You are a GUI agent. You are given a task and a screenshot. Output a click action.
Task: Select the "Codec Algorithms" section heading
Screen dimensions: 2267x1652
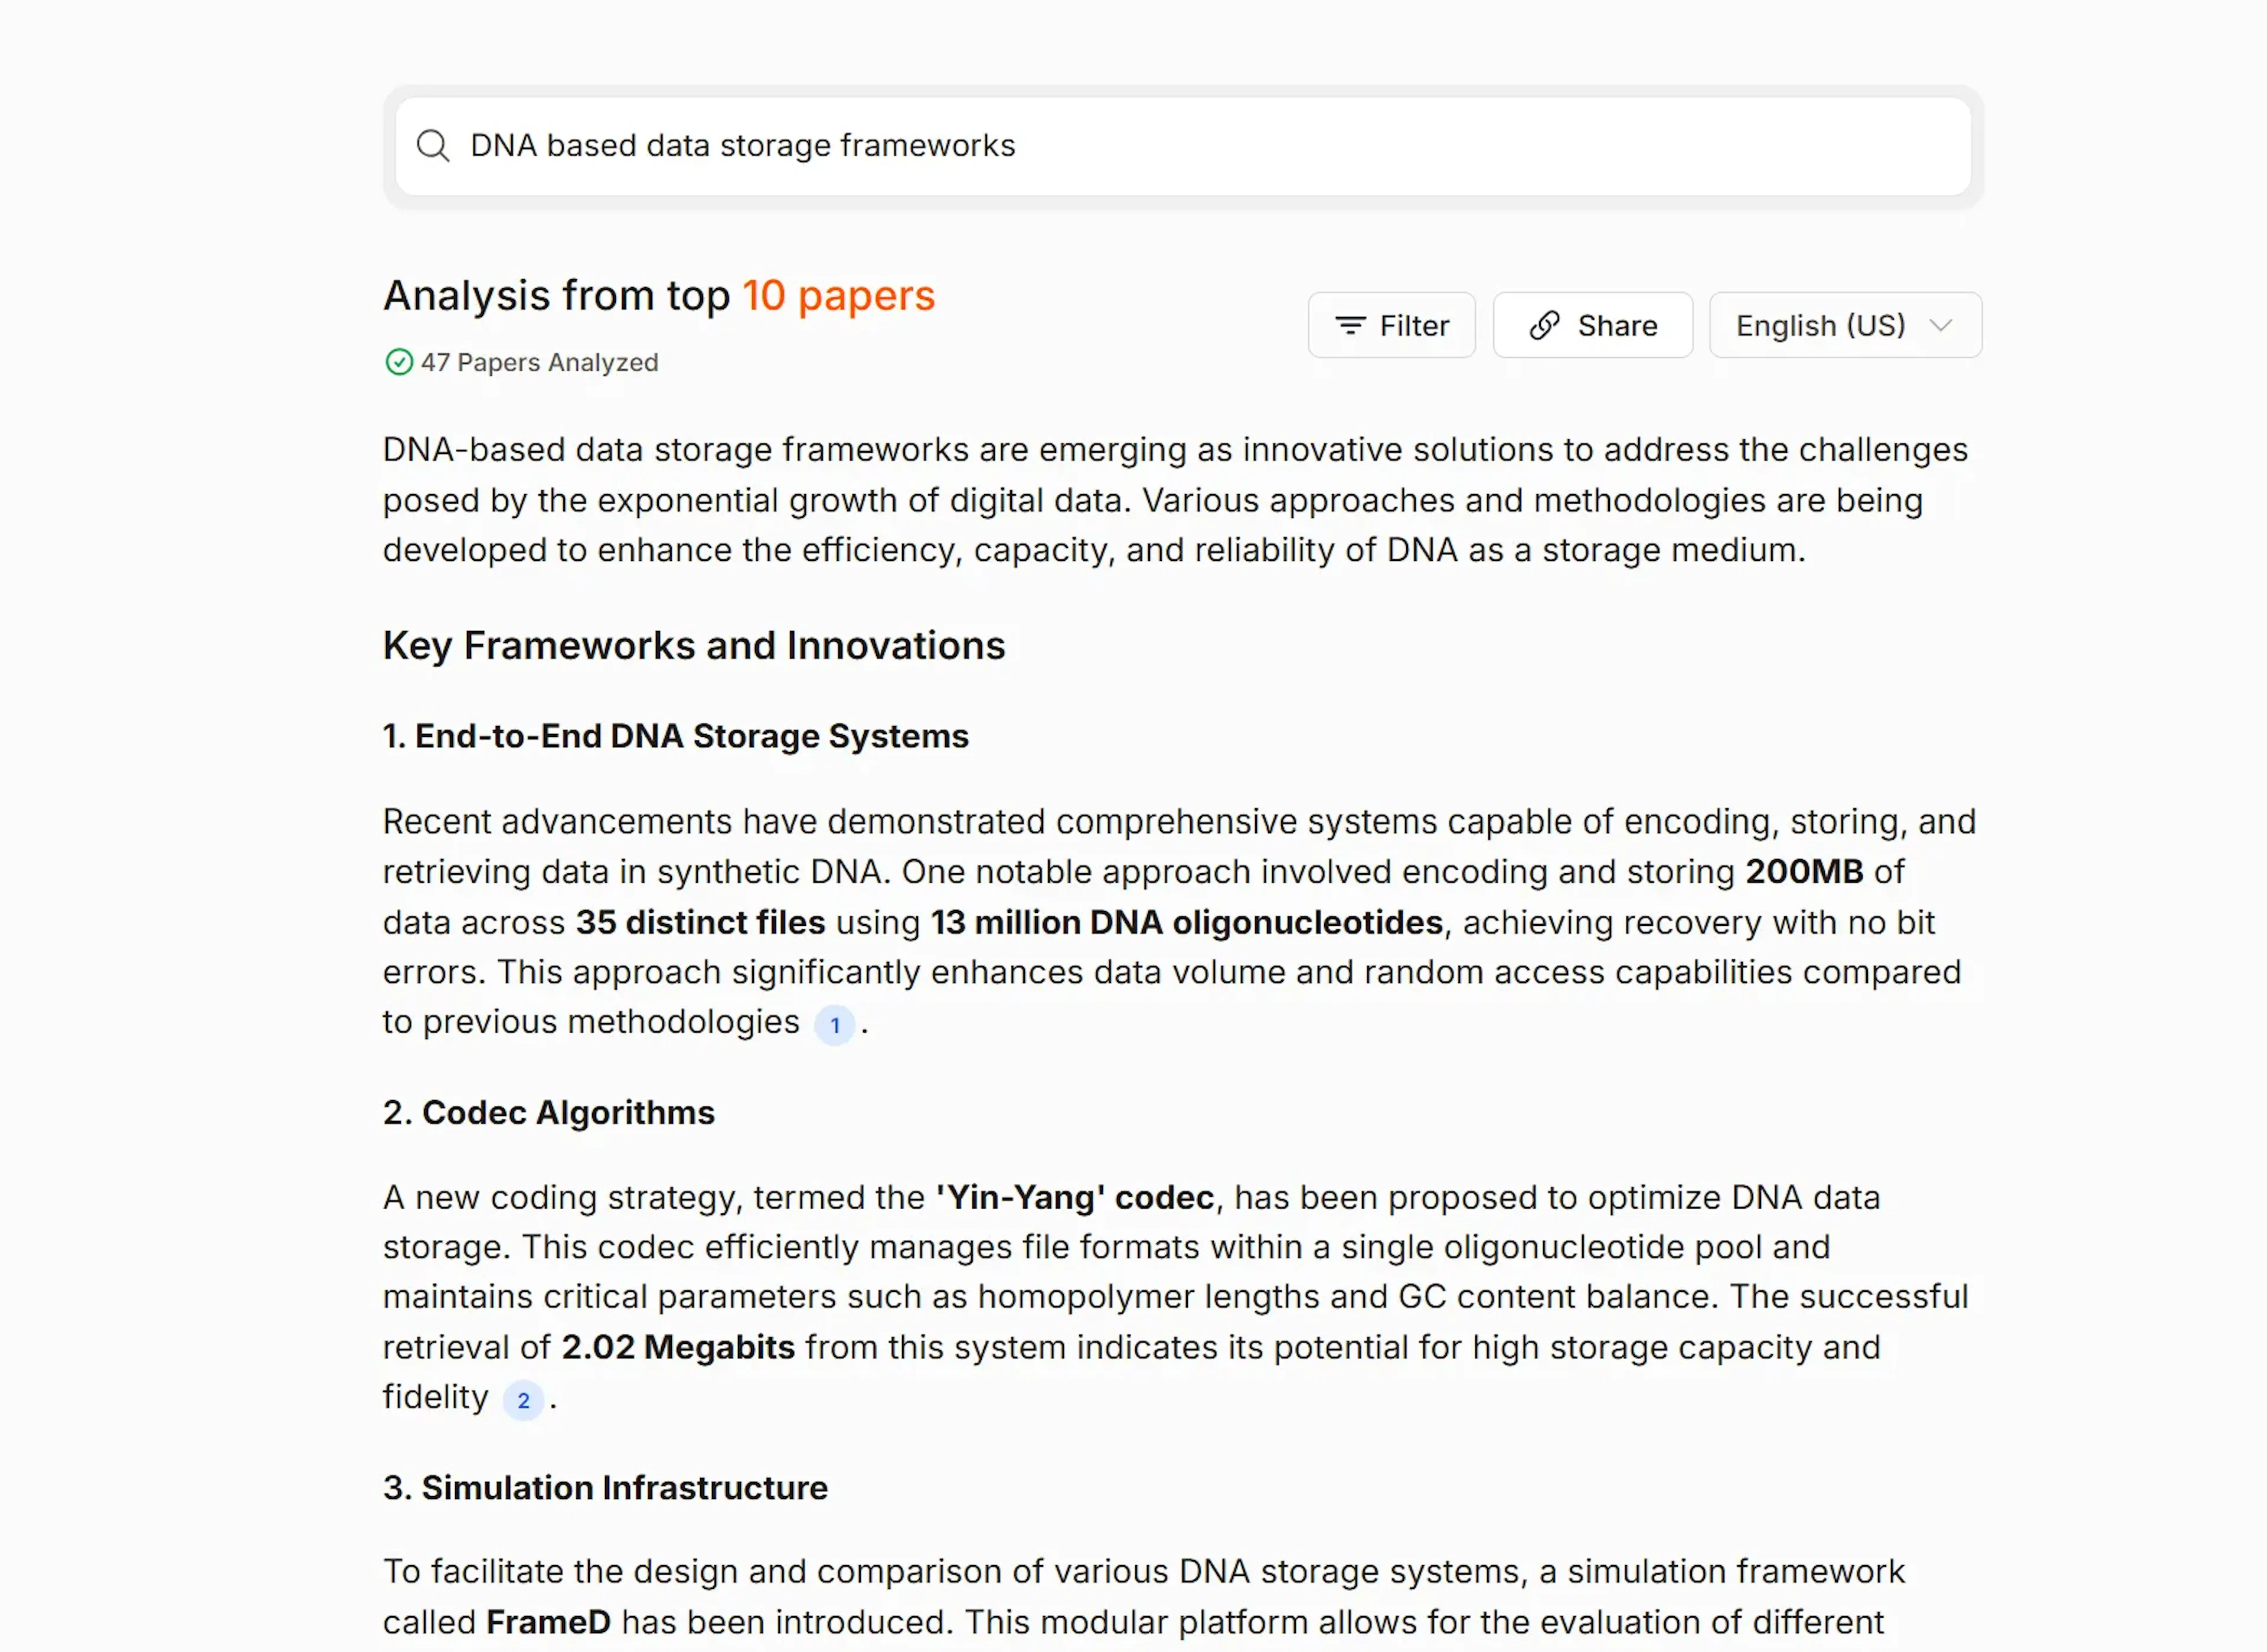point(549,1112)
